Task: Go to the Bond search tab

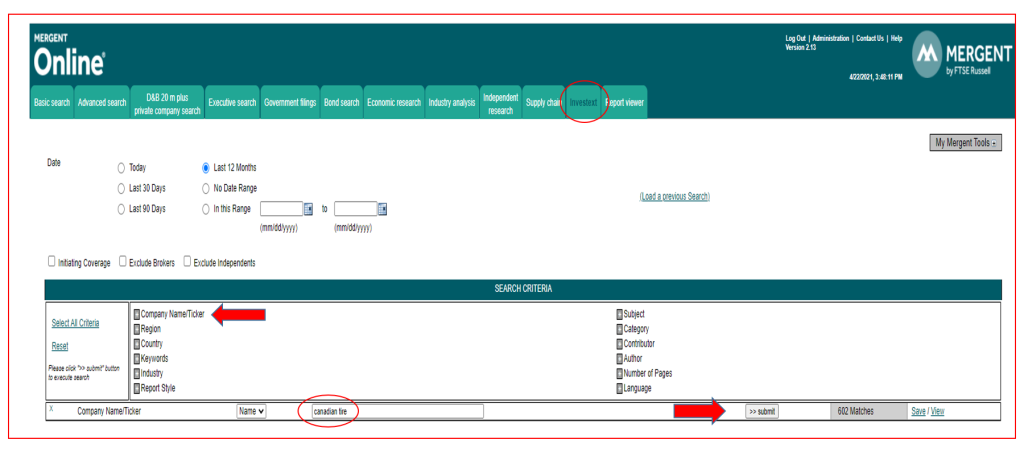Action: click(x=342, y=103)
